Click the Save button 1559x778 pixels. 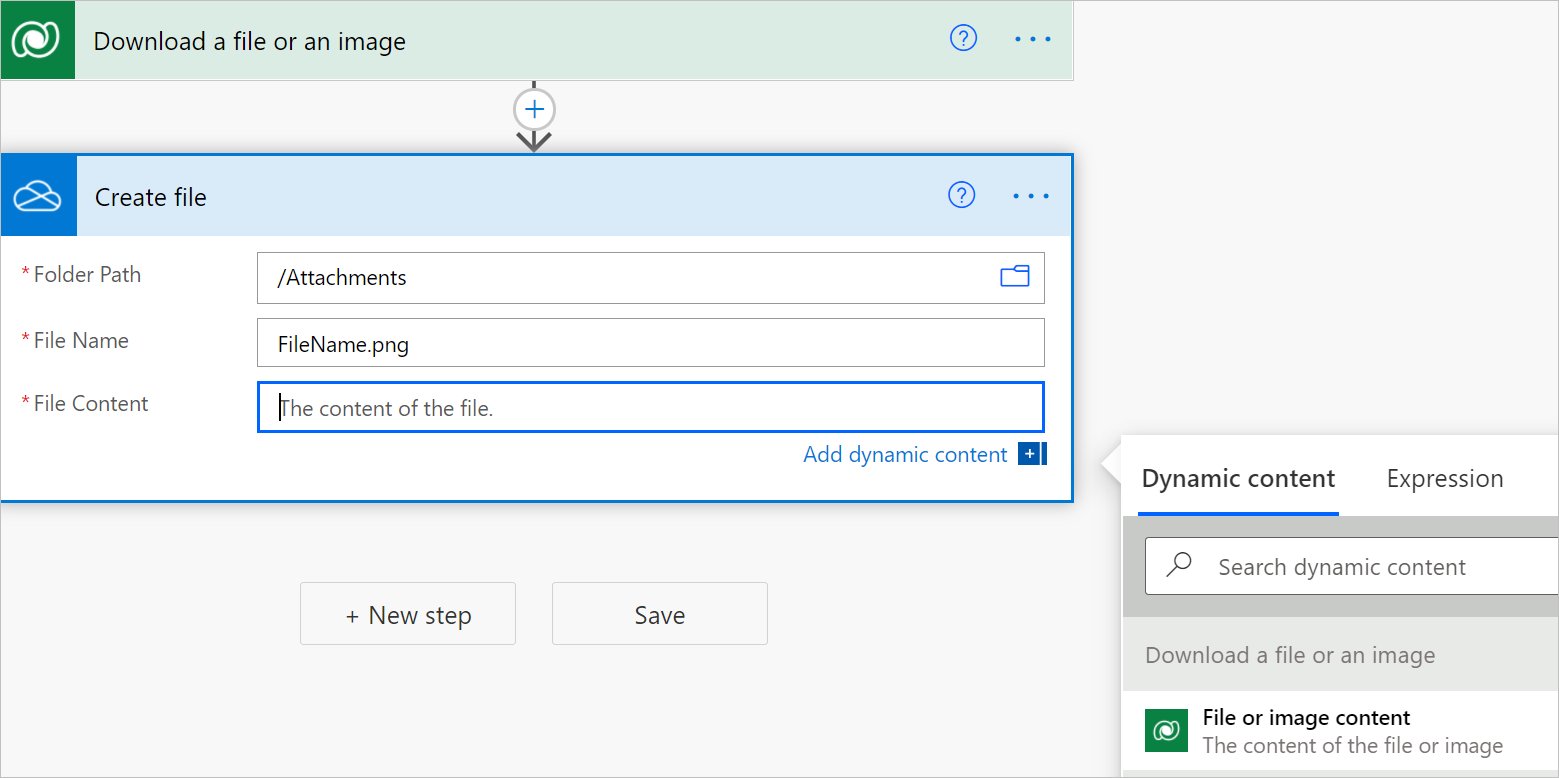(x=659, y=613)
